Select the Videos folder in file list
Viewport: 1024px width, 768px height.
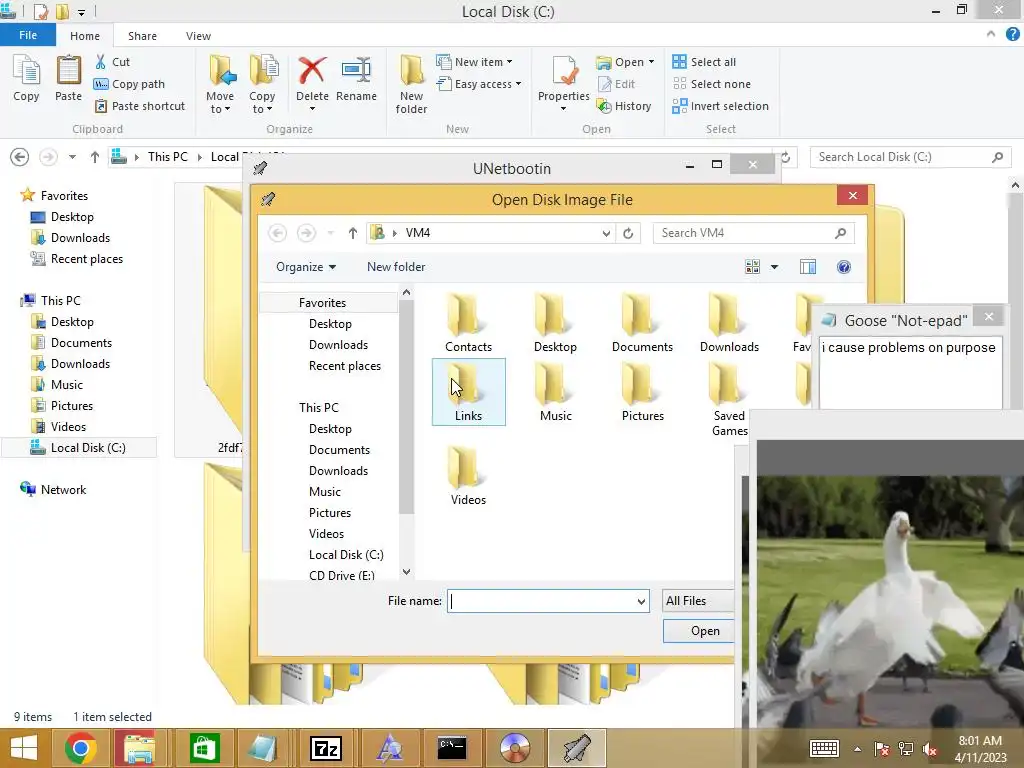tap(468, 475)
